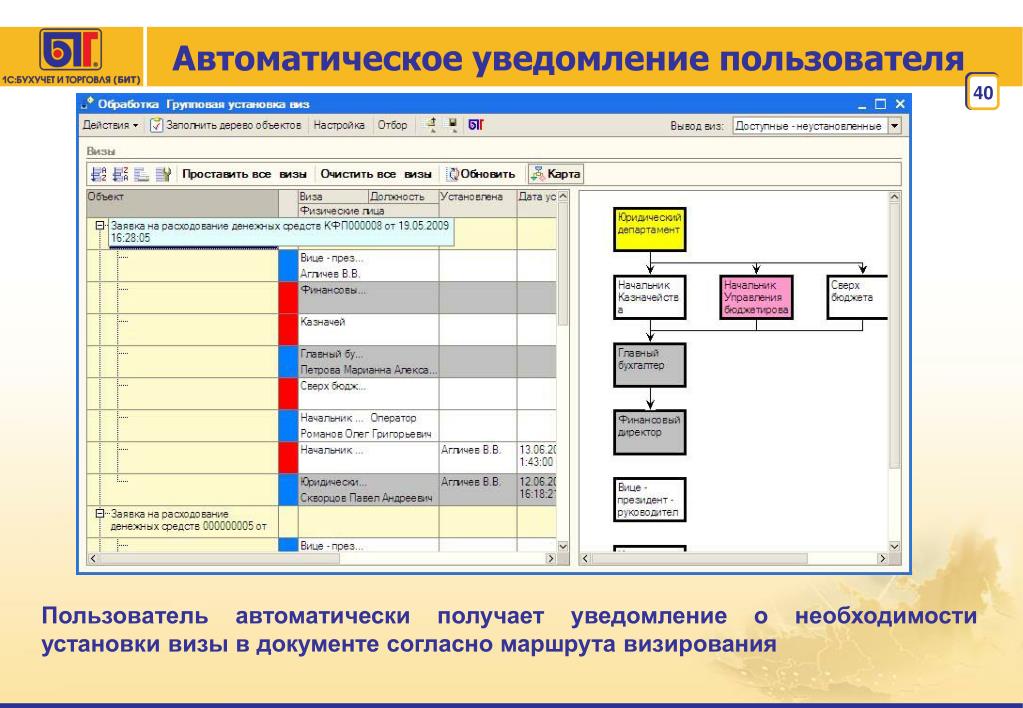Sort the visas descending Z-A

(x=121, y=174)
